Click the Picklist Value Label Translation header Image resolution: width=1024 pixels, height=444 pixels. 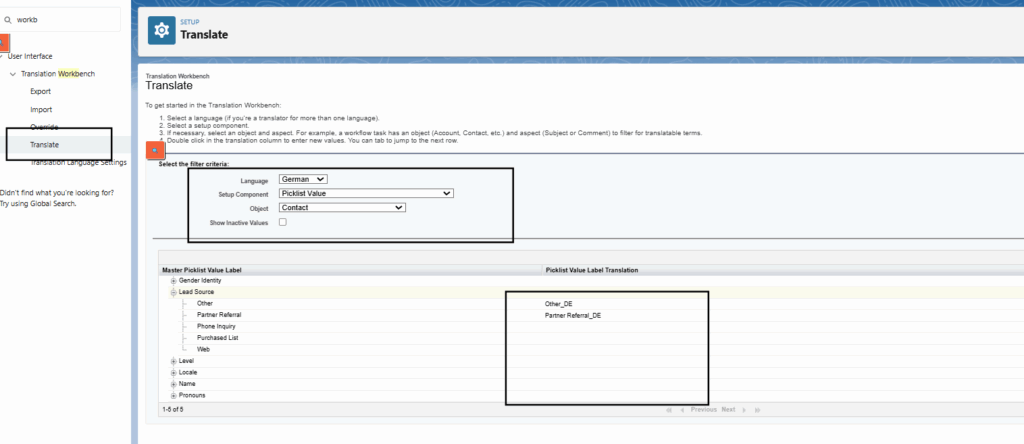click(x=592, y=270)
